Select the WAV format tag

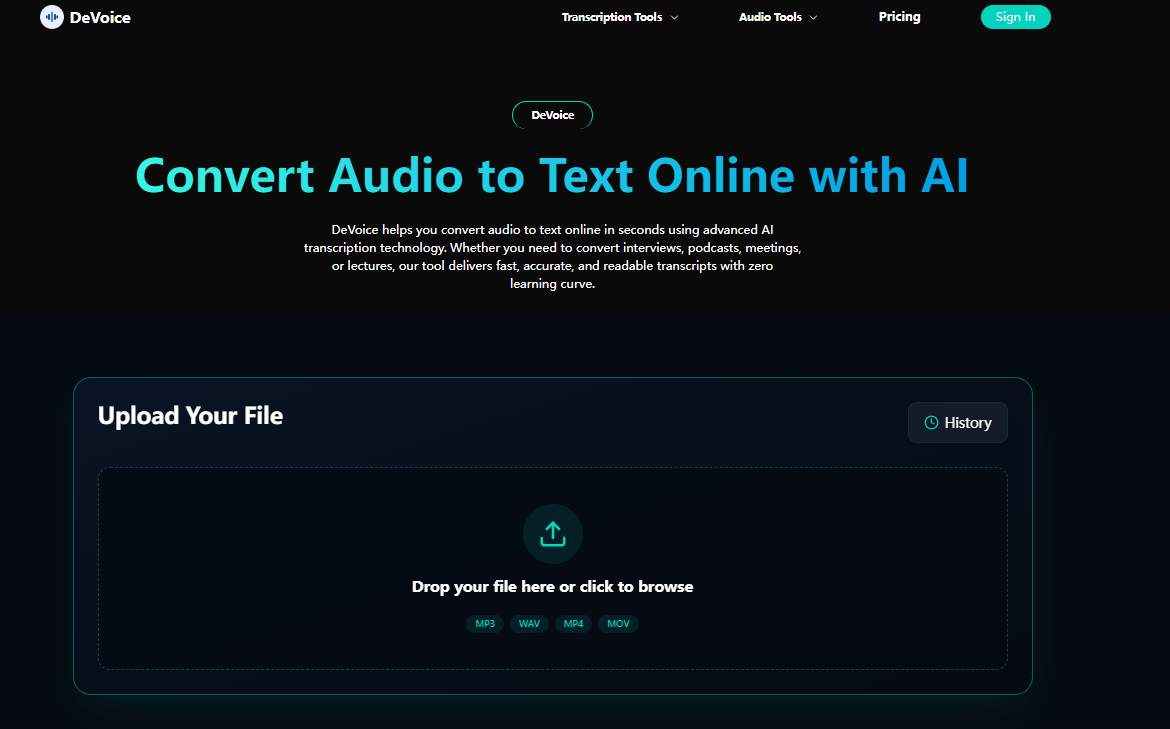(x=529, y=624)
